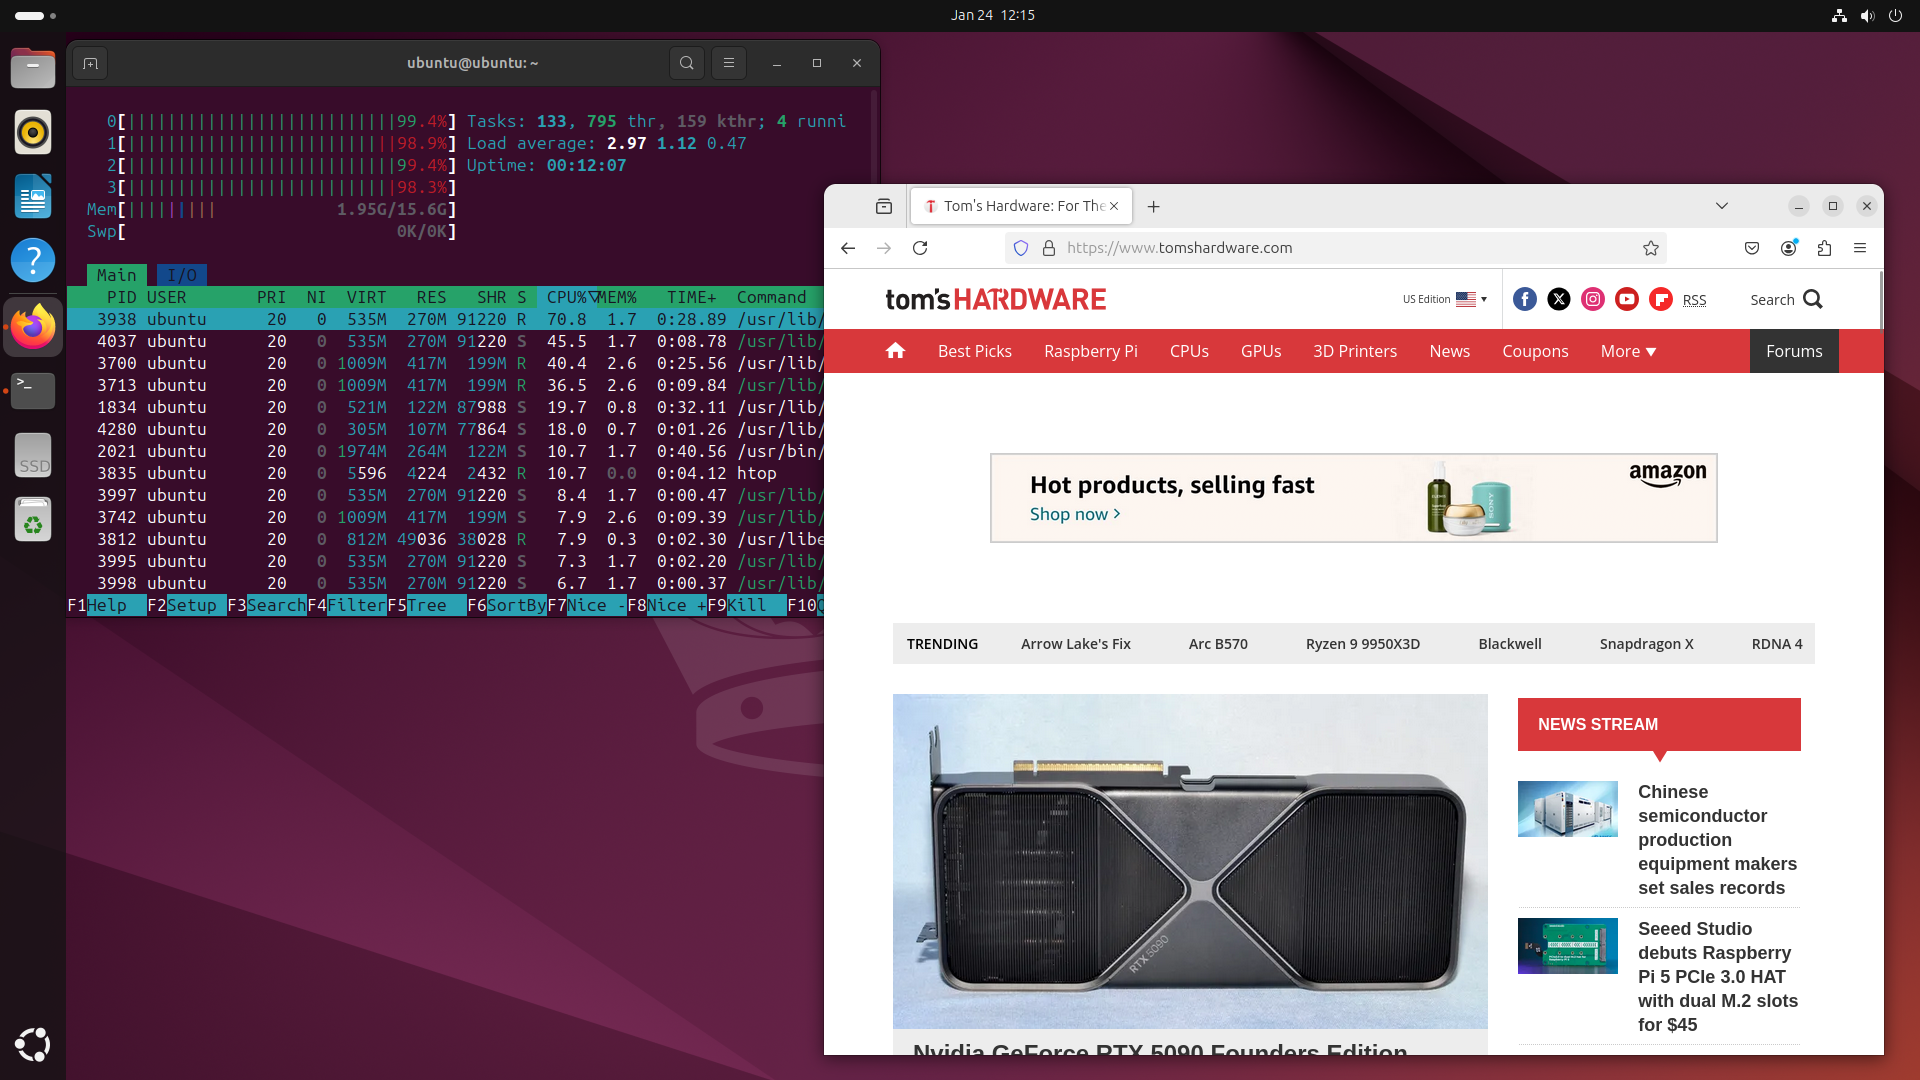The image size is (1920, 1080).
Task: Open the Trash in the dock
Action: 33,519
